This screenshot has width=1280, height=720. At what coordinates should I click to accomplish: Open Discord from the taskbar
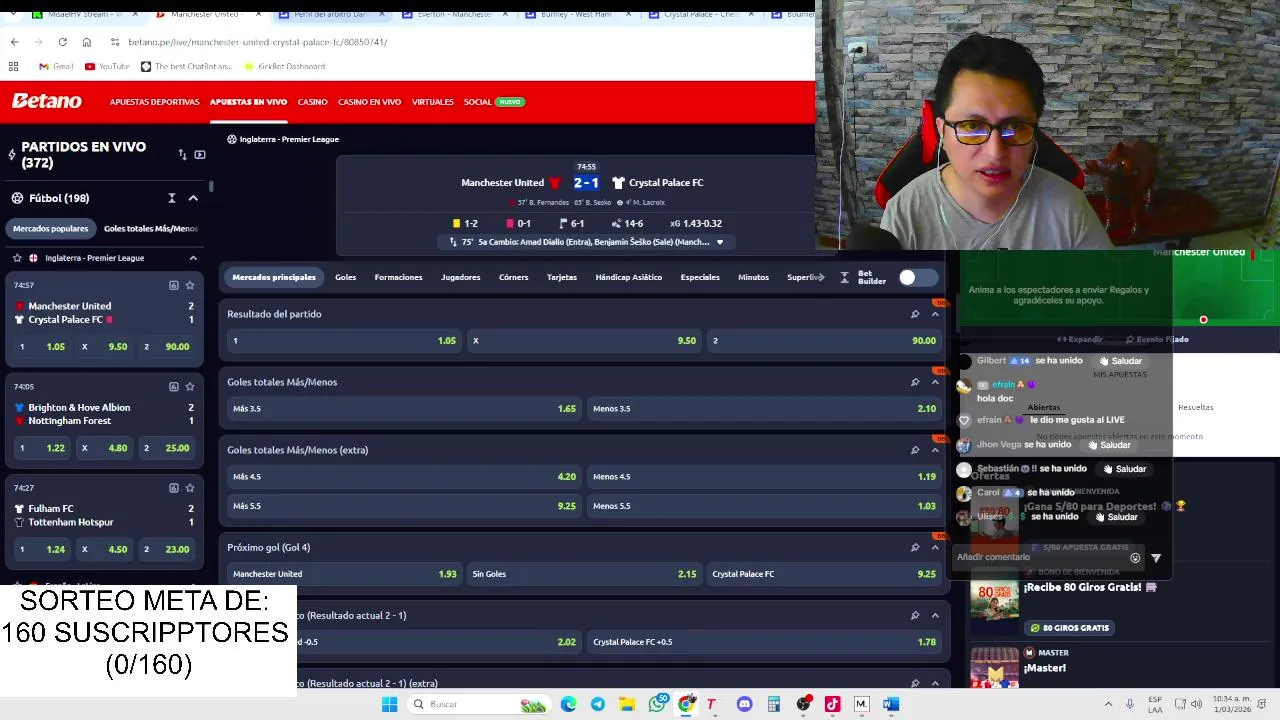(x=744, y=704)
